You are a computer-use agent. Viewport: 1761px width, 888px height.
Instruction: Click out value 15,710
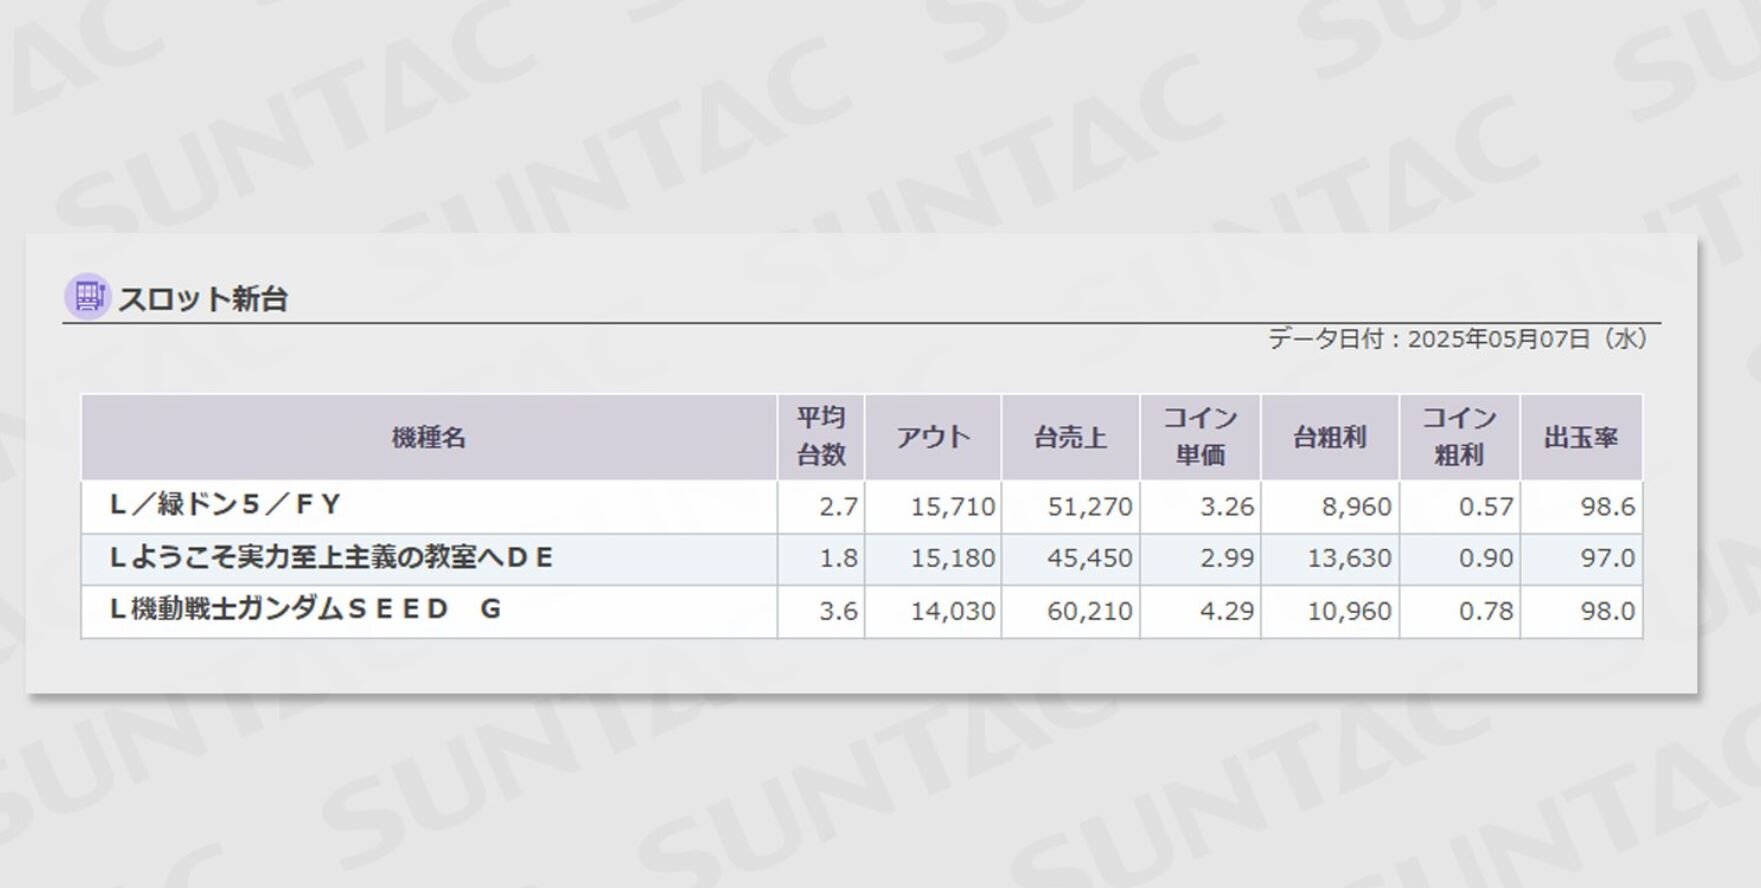[x=953, y=507]
